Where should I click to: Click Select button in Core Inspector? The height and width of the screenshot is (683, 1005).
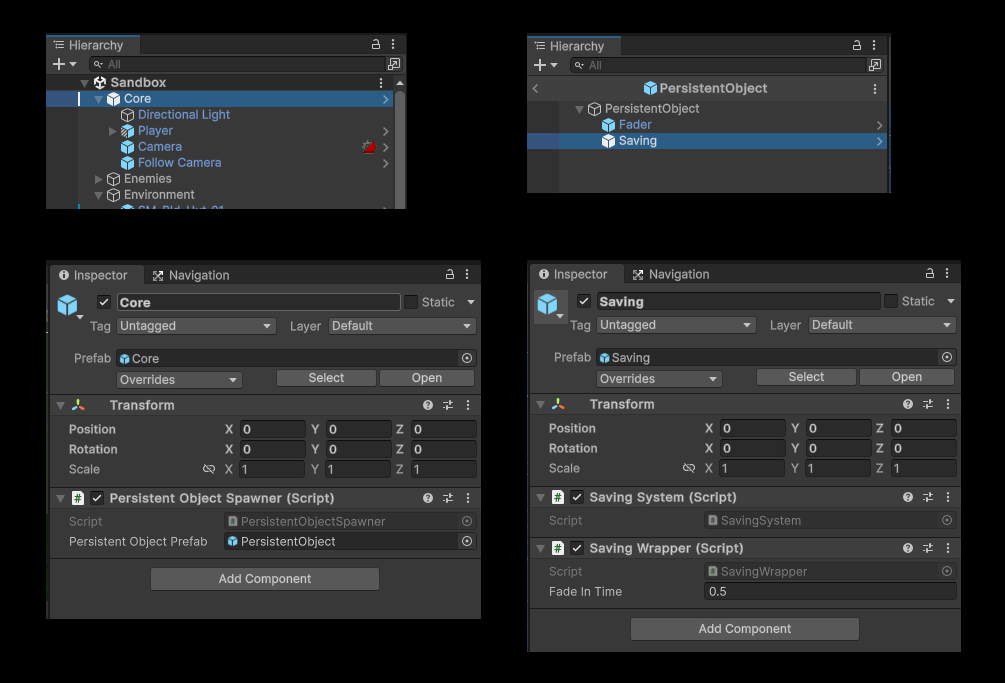pyautogui.click(x=326, y=378)
